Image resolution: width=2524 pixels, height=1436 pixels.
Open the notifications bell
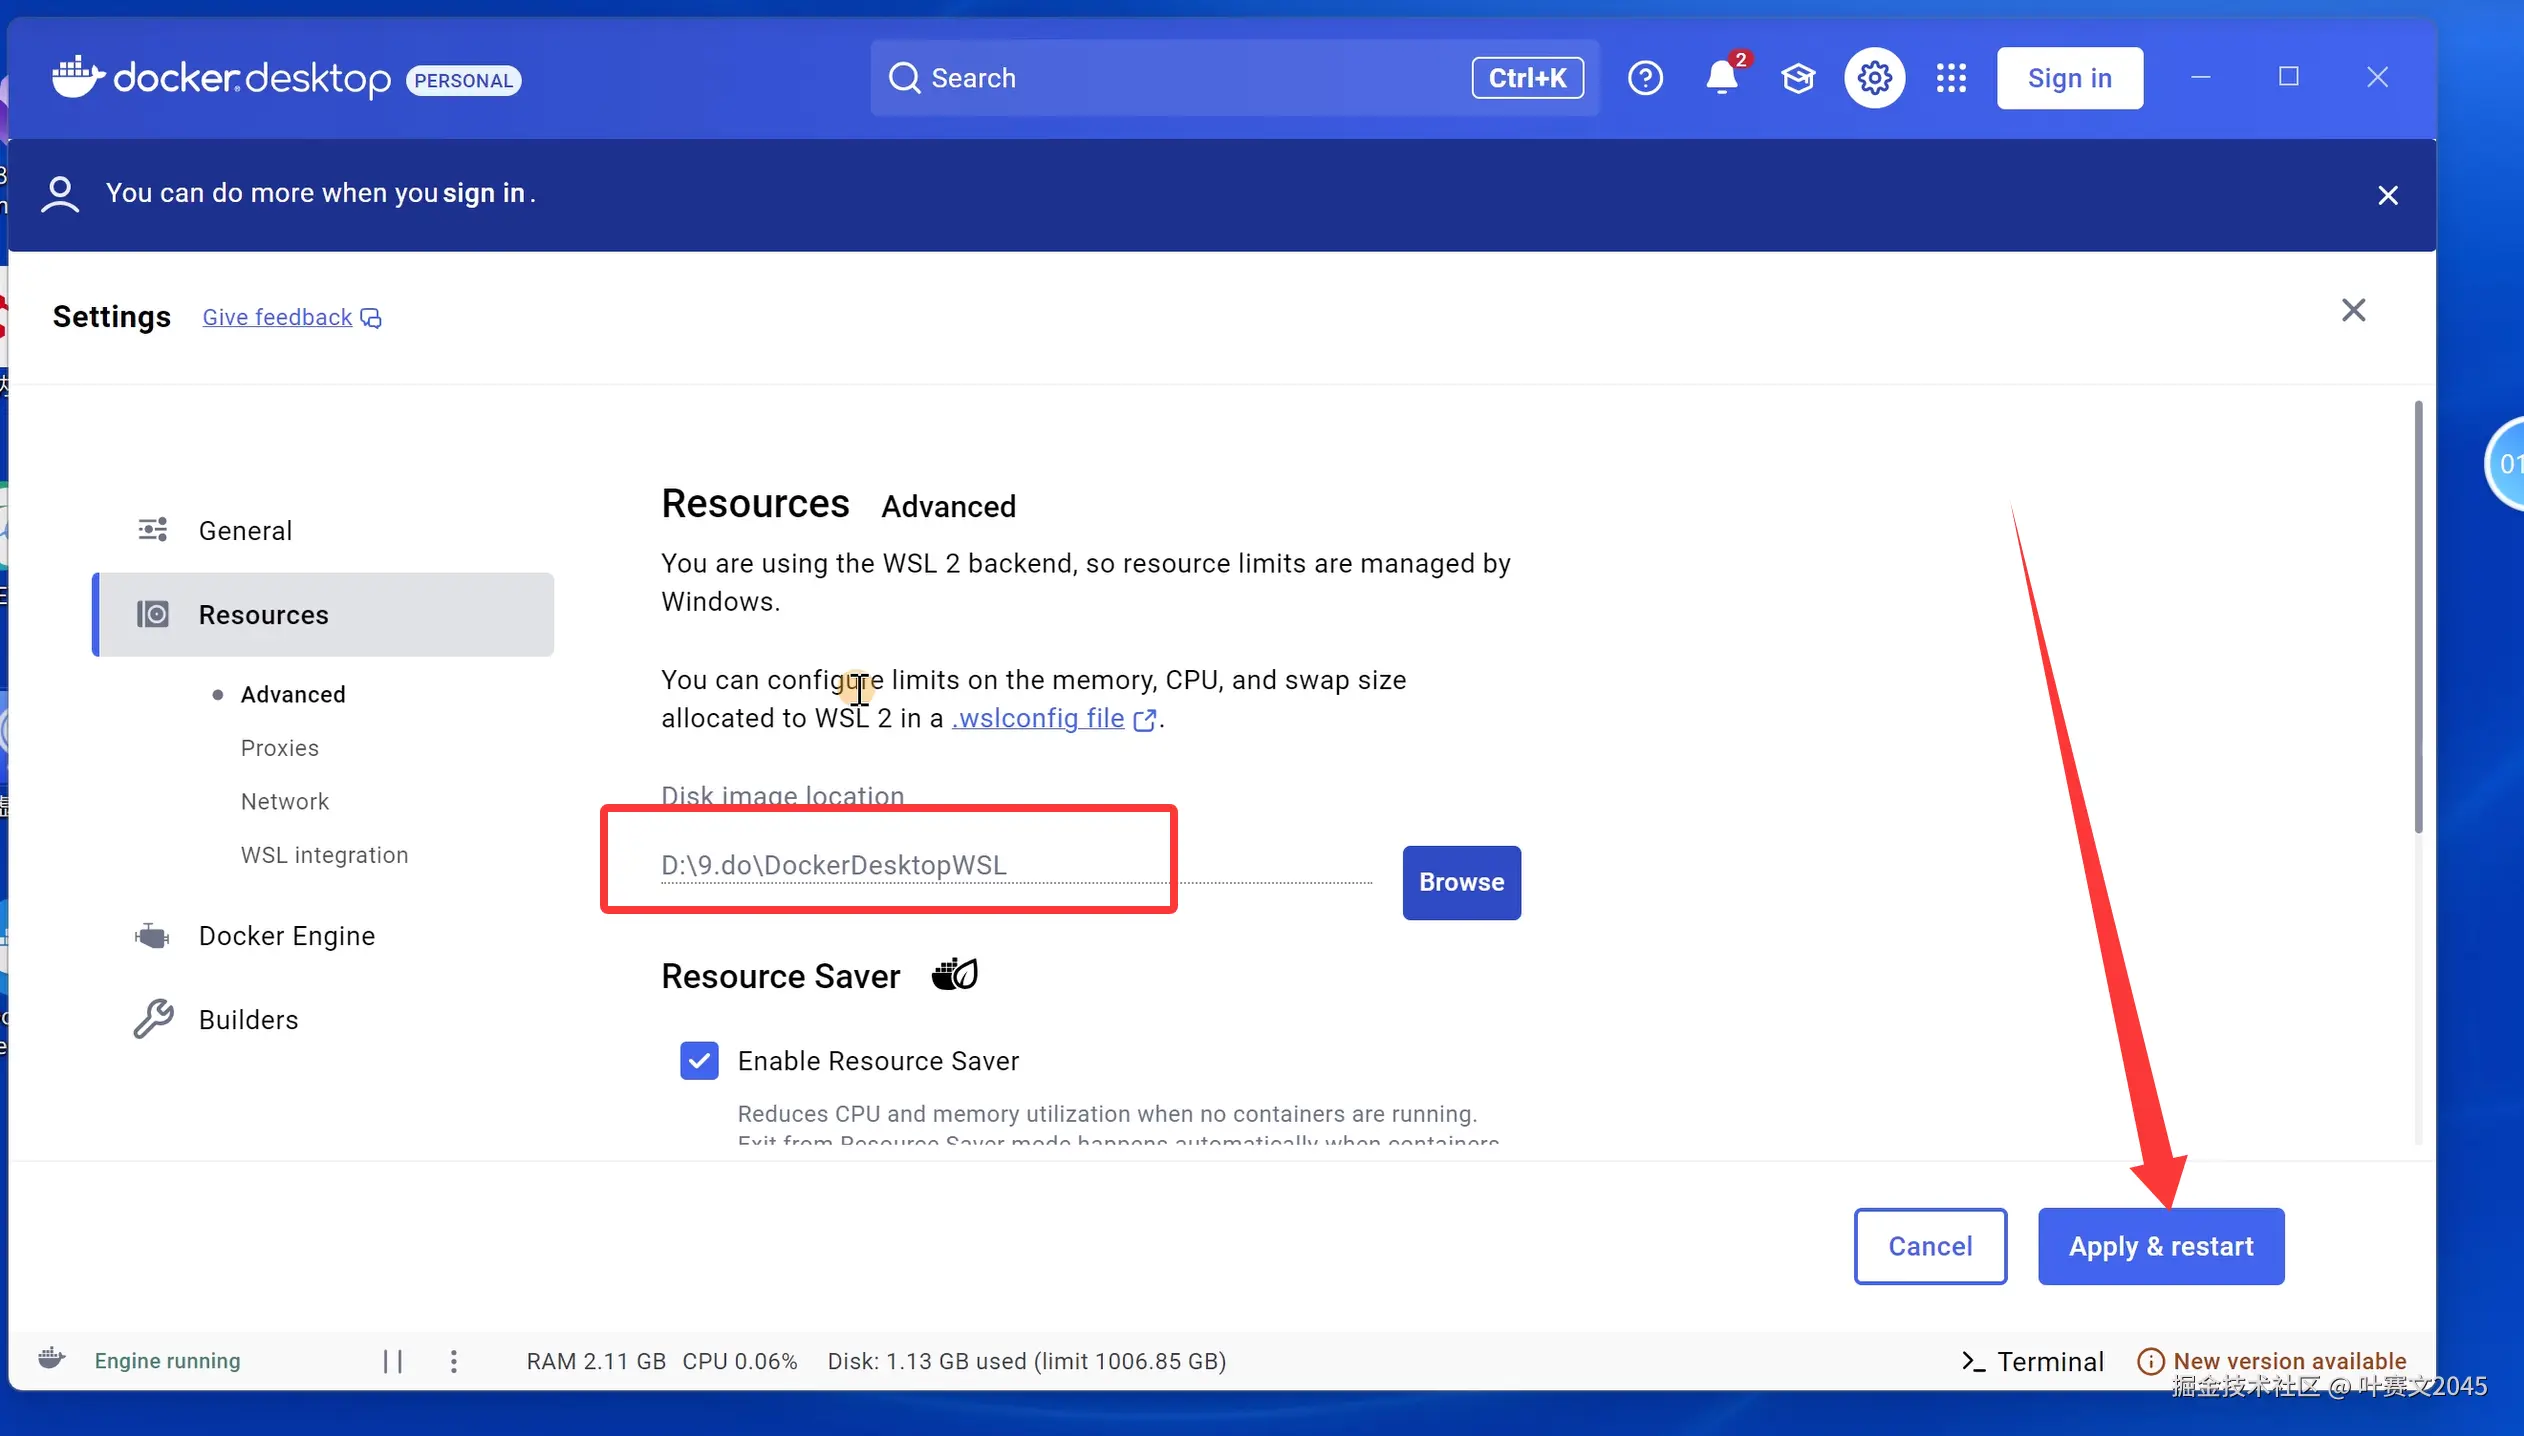[x=1721, y=78]
